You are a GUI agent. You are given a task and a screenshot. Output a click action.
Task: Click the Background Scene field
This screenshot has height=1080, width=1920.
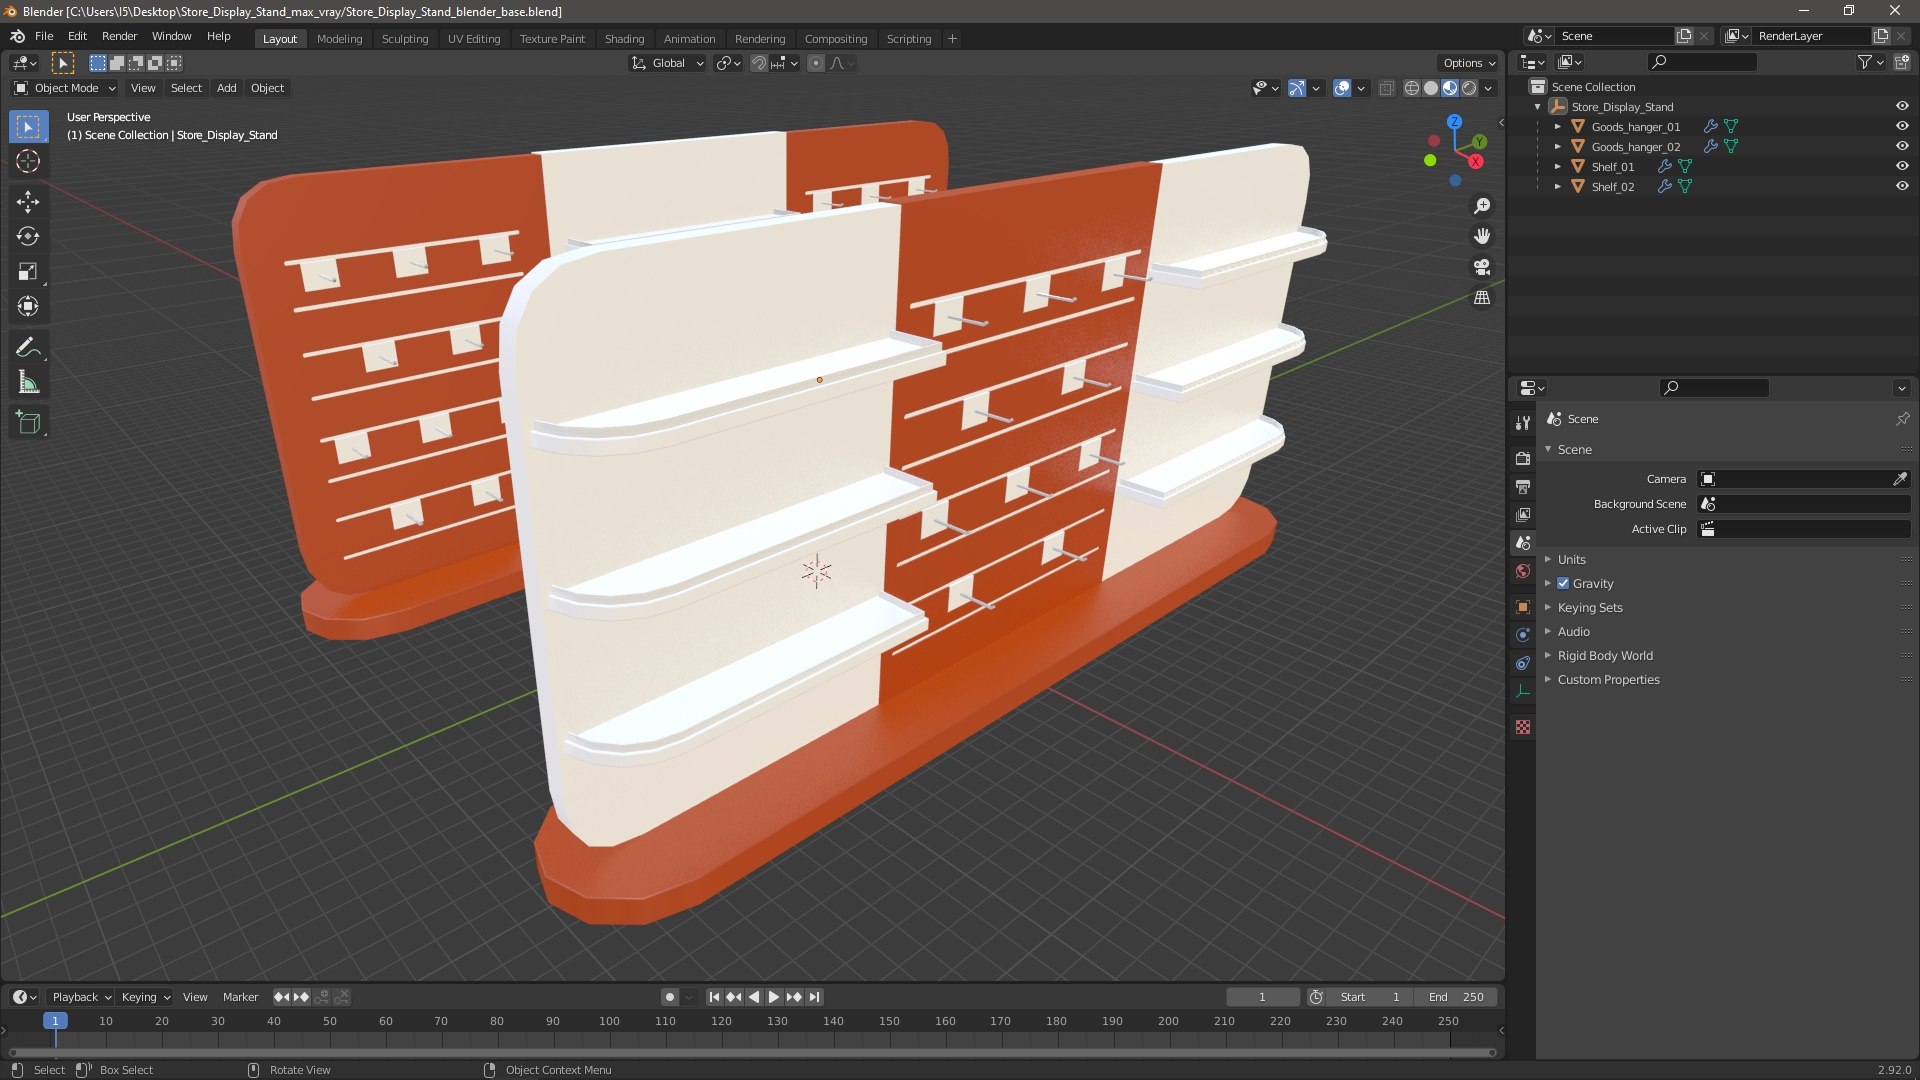click(x=1805, y=504)
